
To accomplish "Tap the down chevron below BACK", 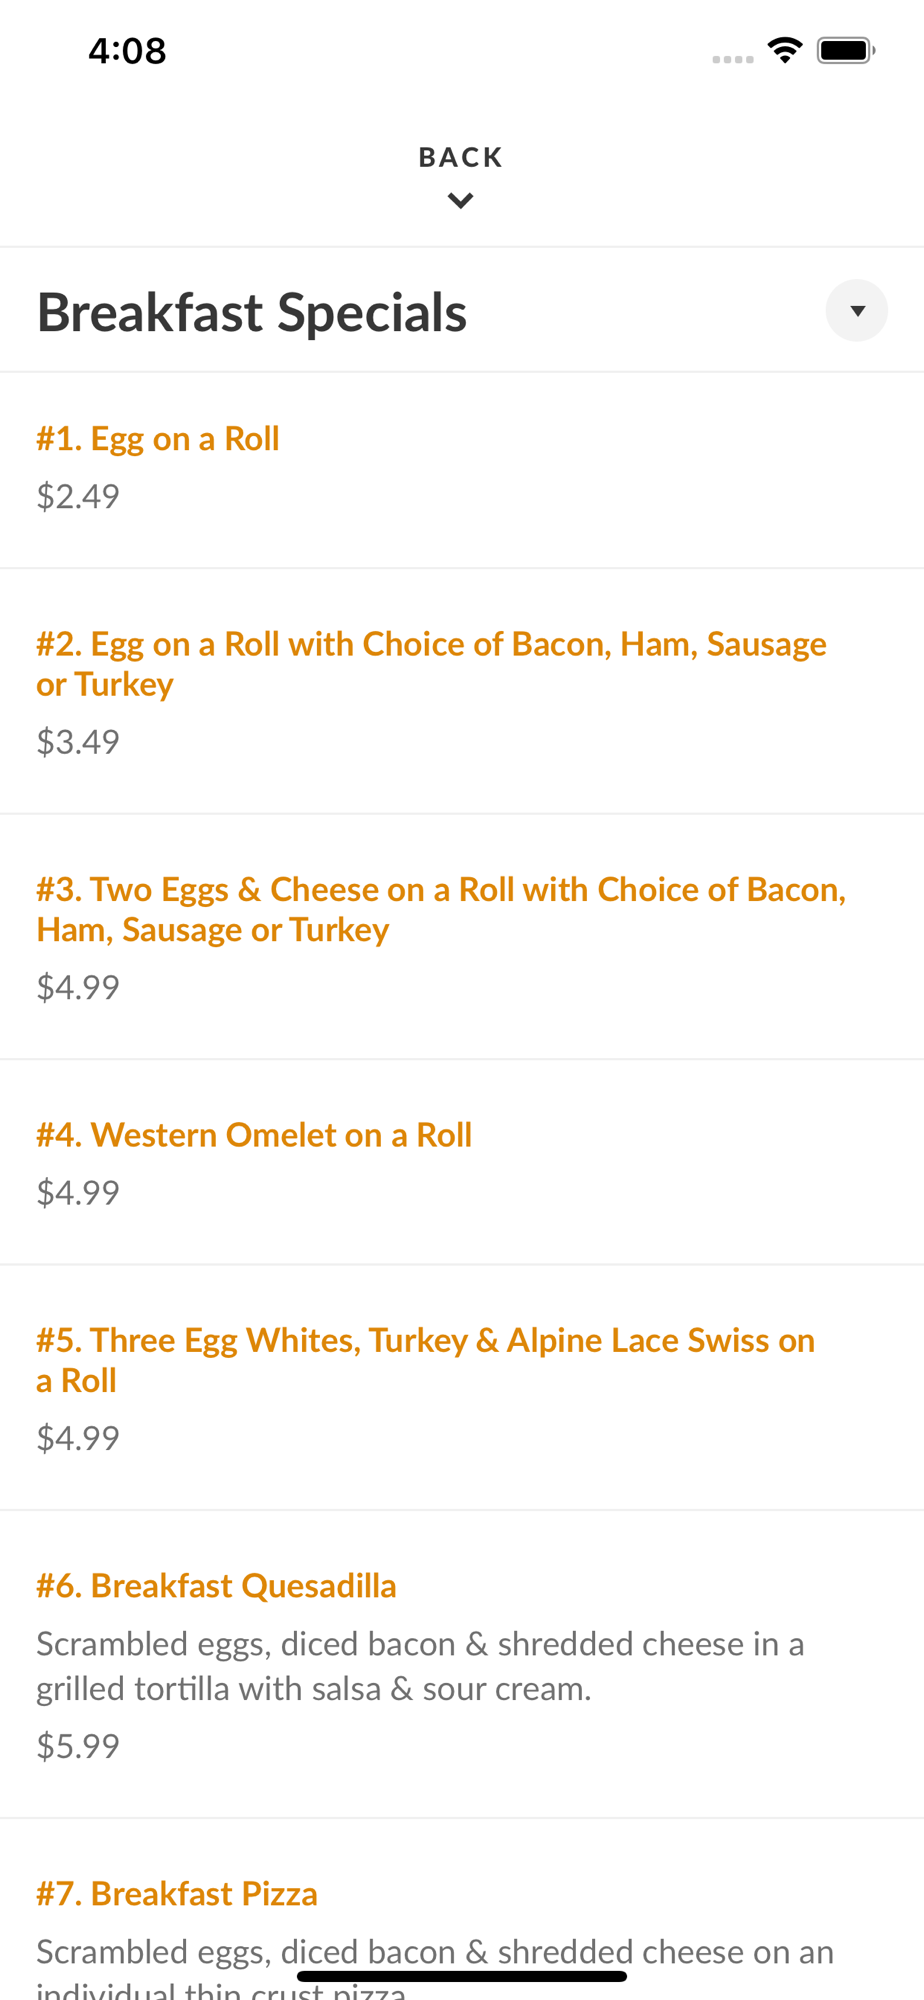I will (461, 201).
